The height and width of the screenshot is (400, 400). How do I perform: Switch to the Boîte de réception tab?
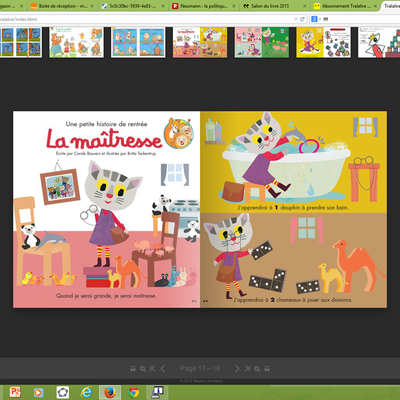(x=62, y=6)
